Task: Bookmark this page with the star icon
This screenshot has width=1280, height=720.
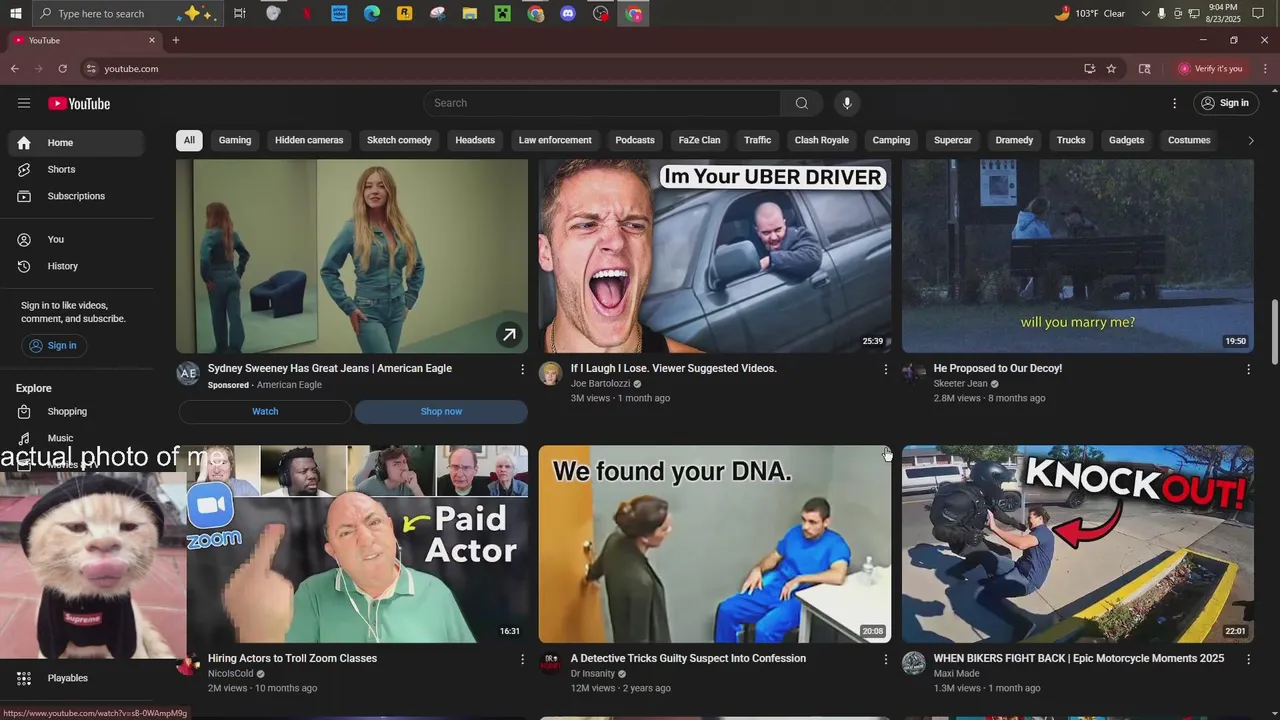Action: point(1111,69)
